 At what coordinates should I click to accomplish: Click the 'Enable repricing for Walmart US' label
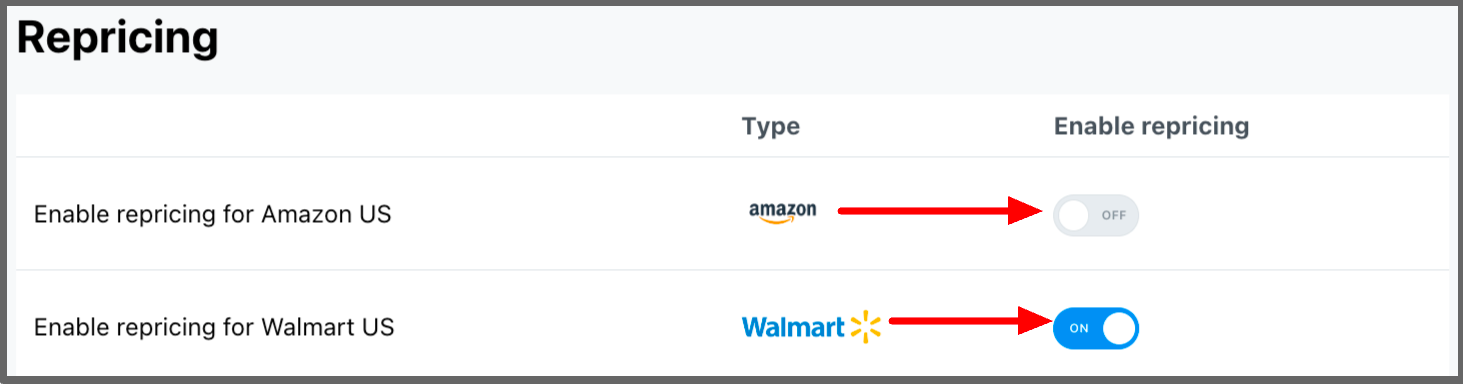point(214,327)
